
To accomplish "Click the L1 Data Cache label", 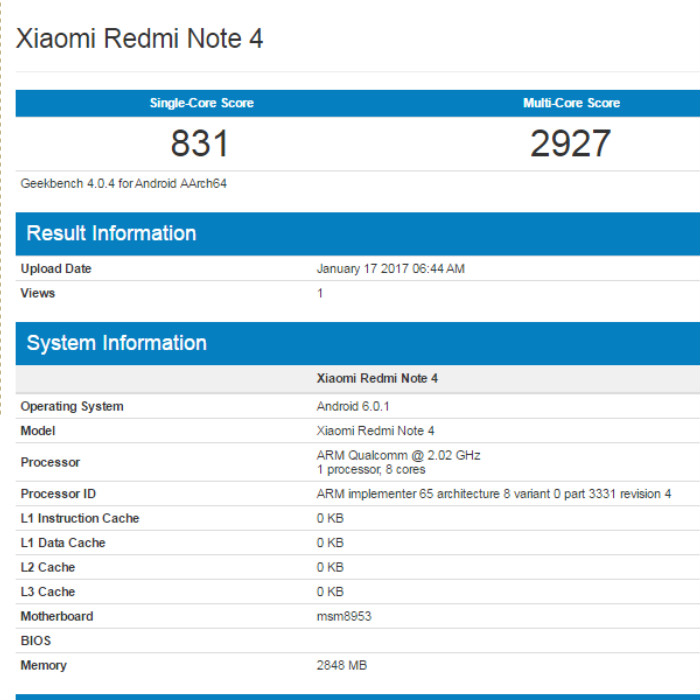I will (63, 543).
